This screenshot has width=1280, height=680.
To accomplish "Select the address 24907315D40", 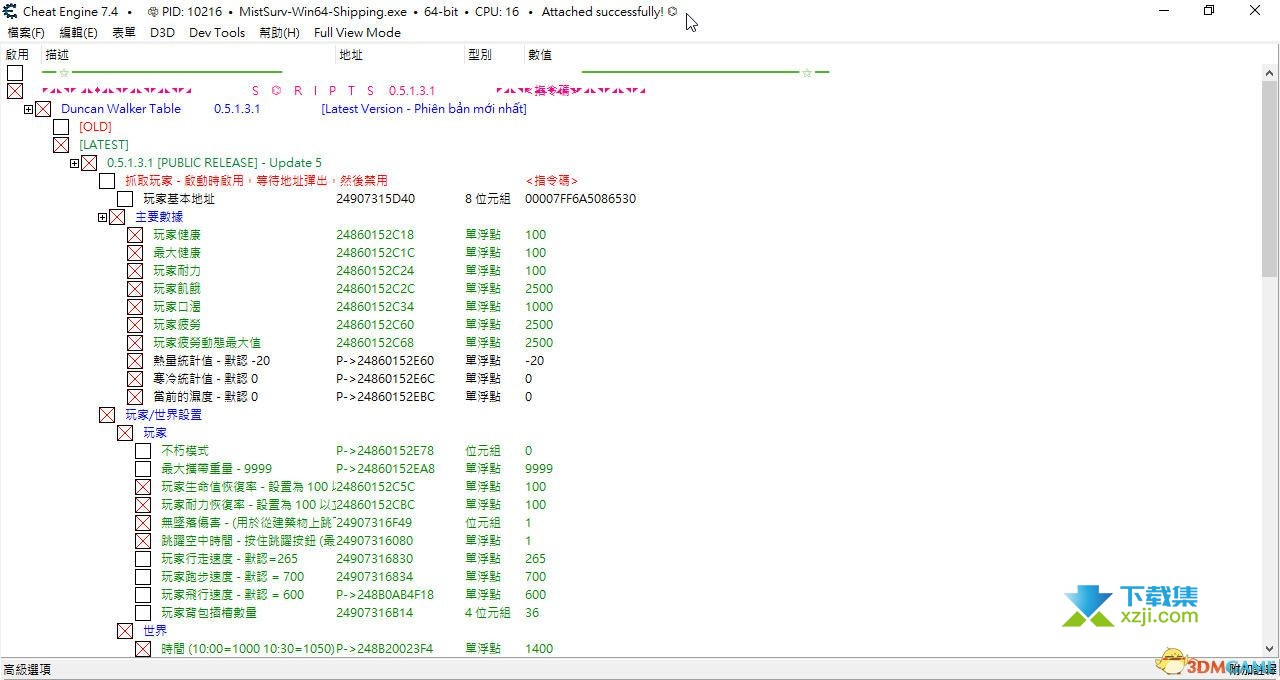I will tap(375, 199).
